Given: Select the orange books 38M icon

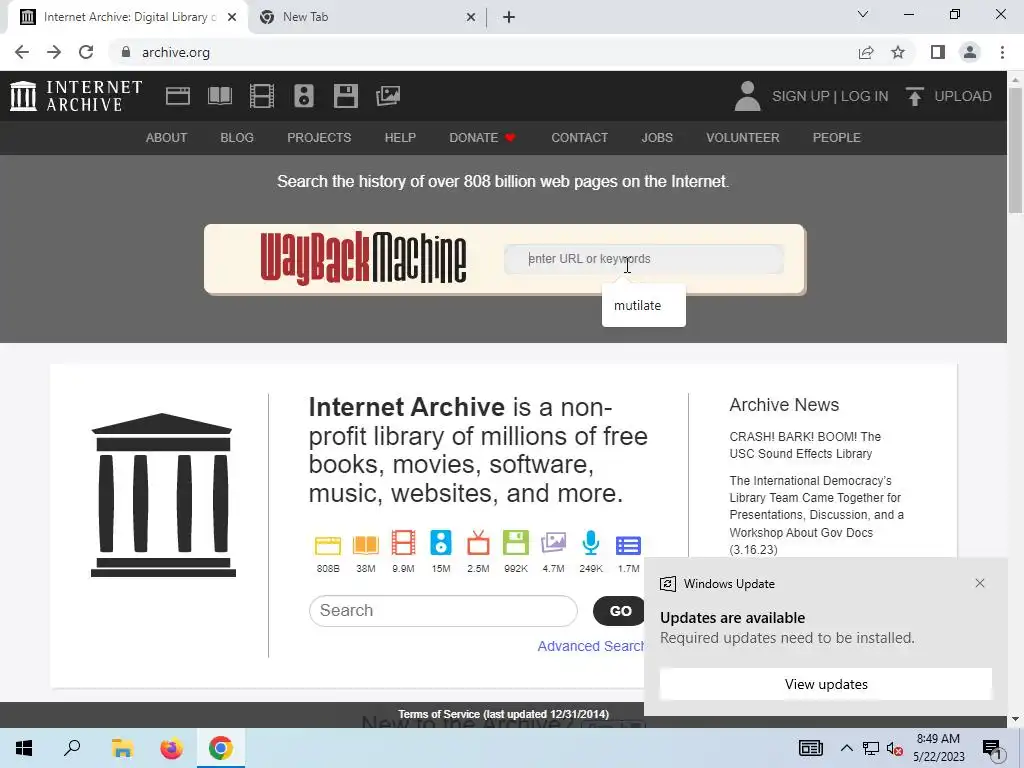Looking at the screenshot, I should coord(366,544).
